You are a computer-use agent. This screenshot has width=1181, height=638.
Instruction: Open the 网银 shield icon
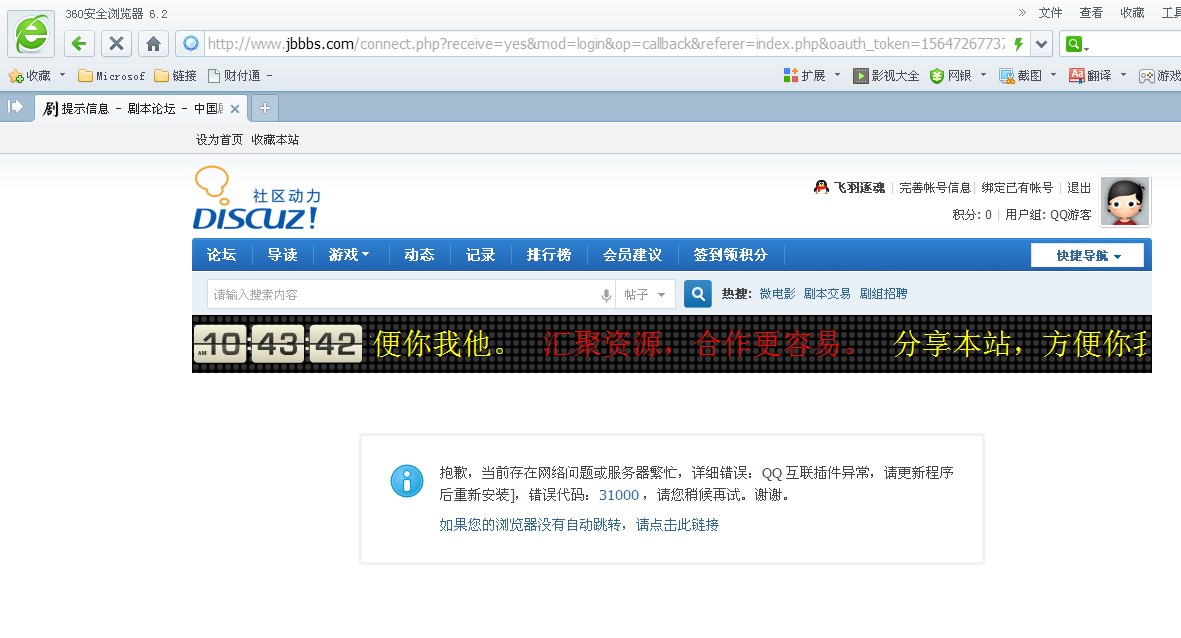pos(936,76)
